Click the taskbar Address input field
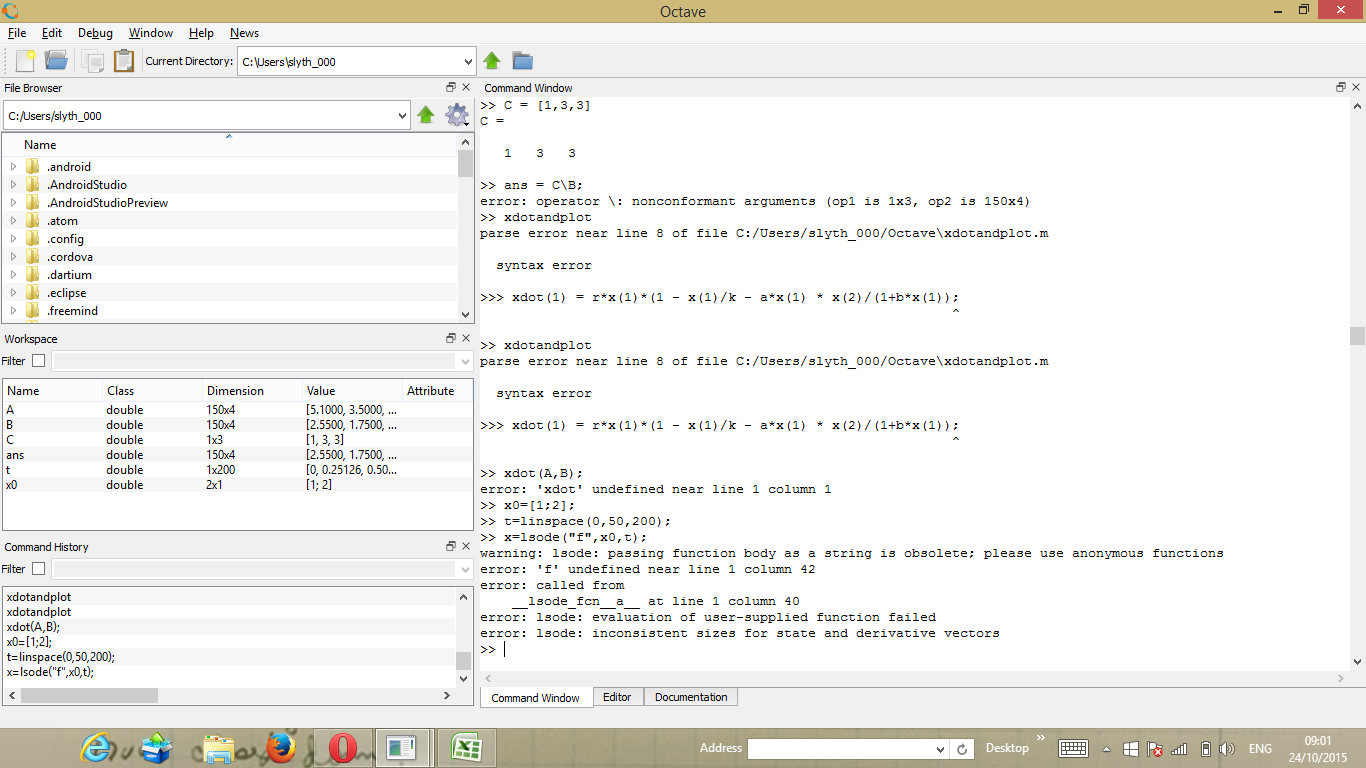The image size is (1366, 768). pyautogui.click(x=840, y=749)
